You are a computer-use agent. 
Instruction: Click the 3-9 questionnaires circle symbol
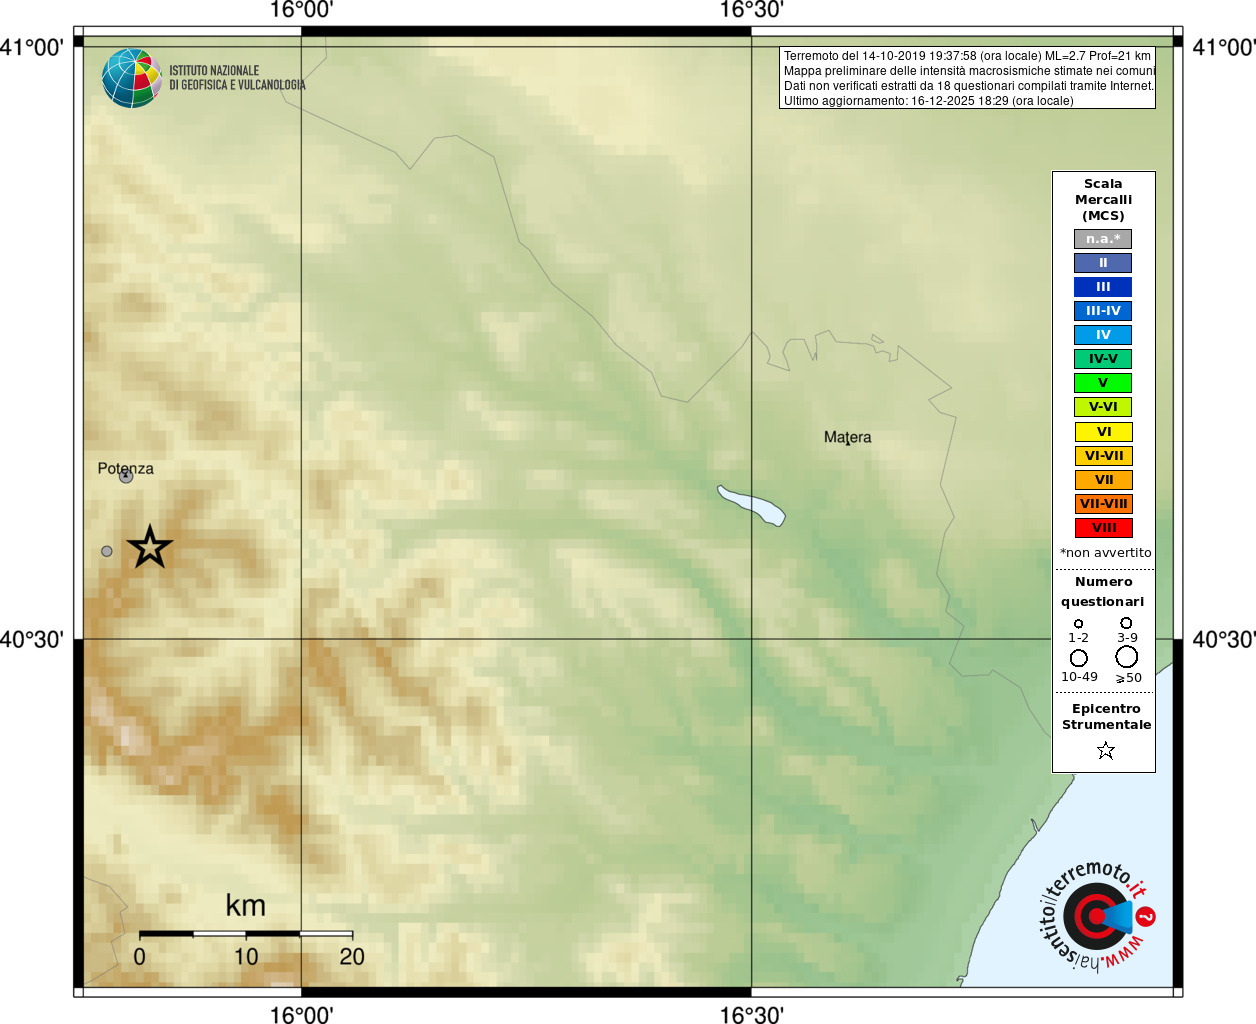[1126, 623]
